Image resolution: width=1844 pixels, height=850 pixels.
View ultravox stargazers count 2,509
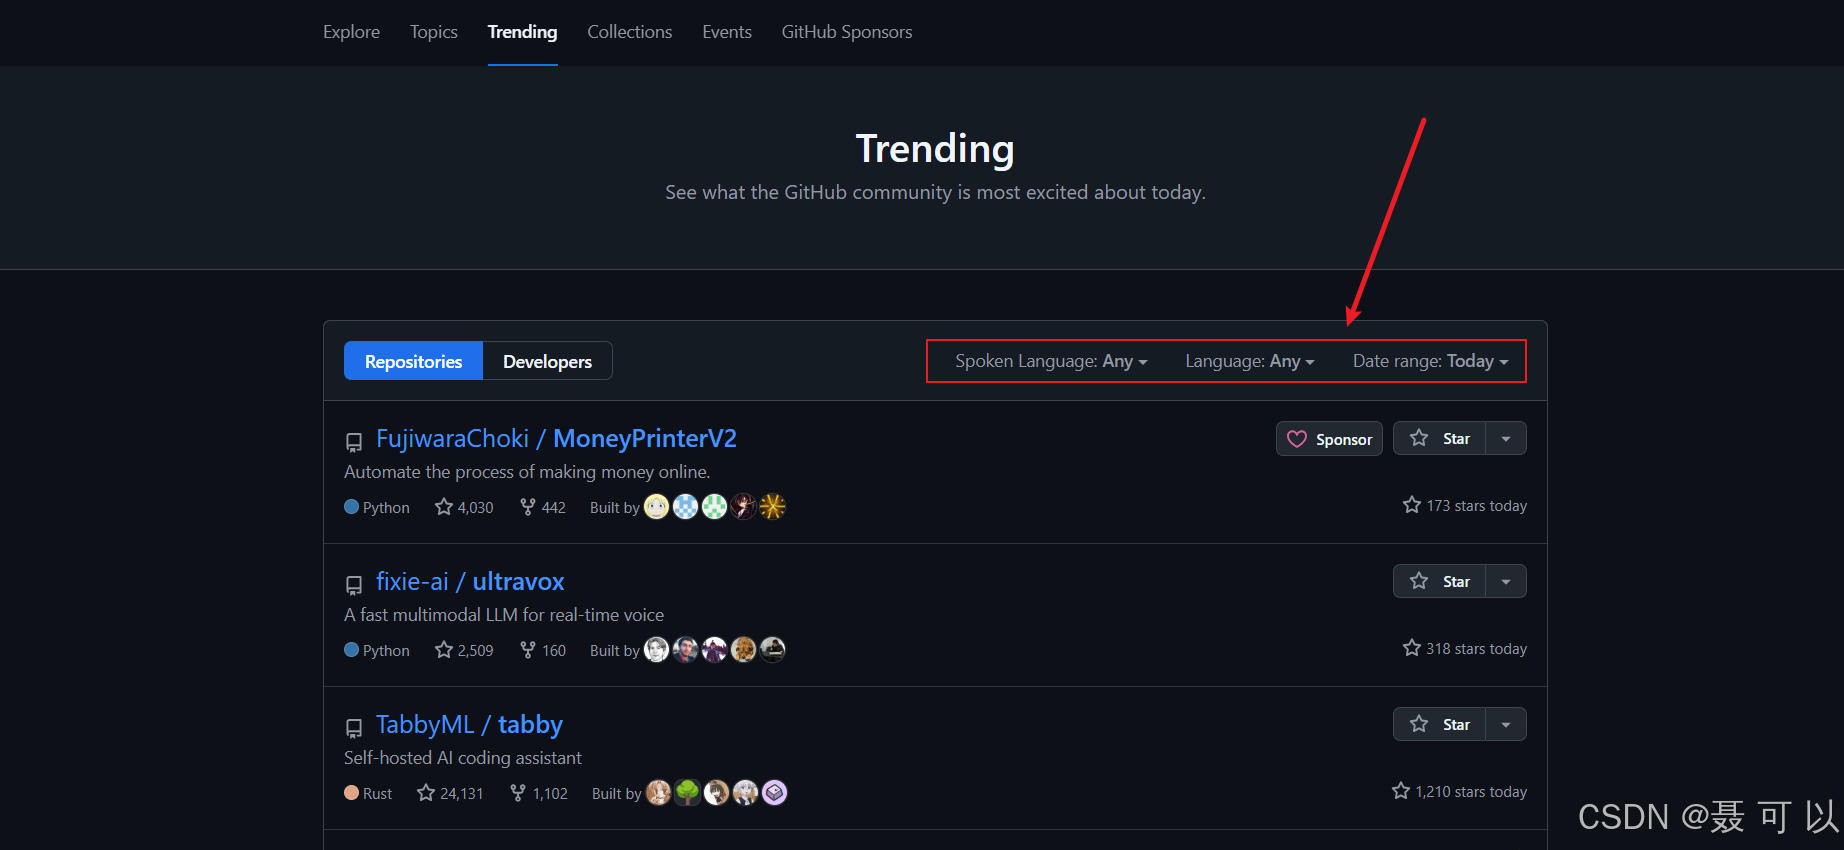tap(464, 650)
